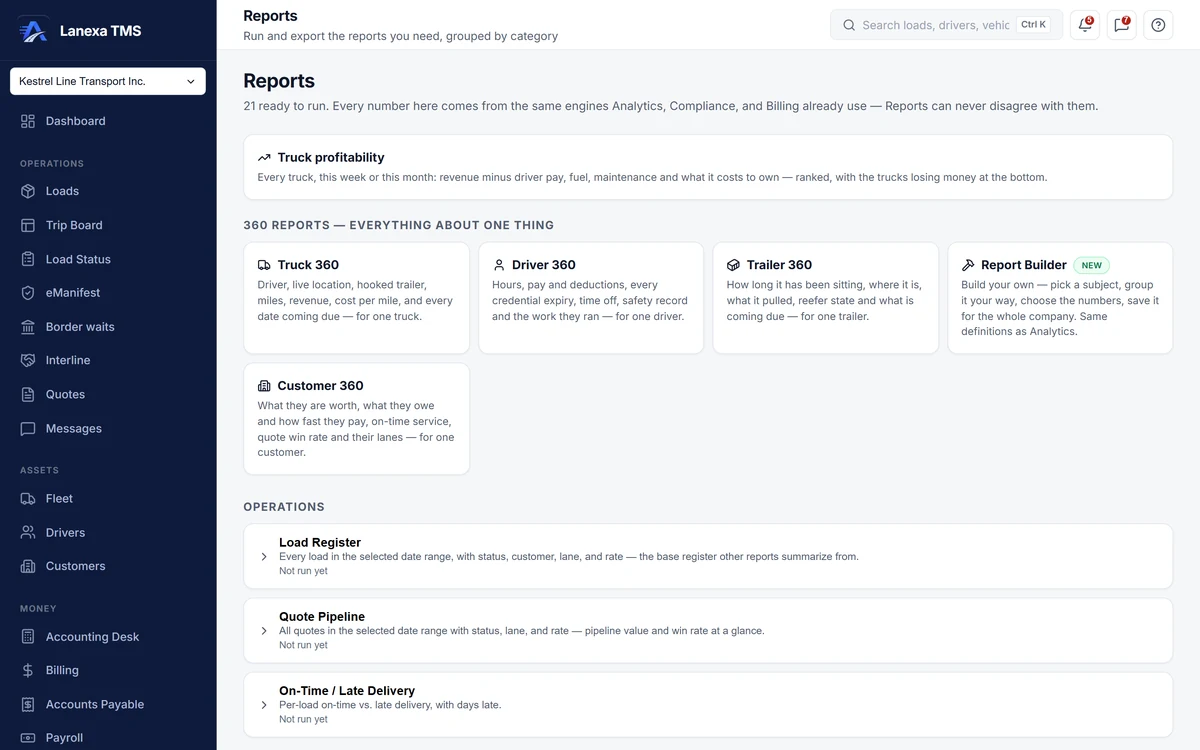Viewport: 1200px width, 750px height.
Task: Click the On-Time / Late Delivery title
Action: pyautogui.click(x=347, y=690)
